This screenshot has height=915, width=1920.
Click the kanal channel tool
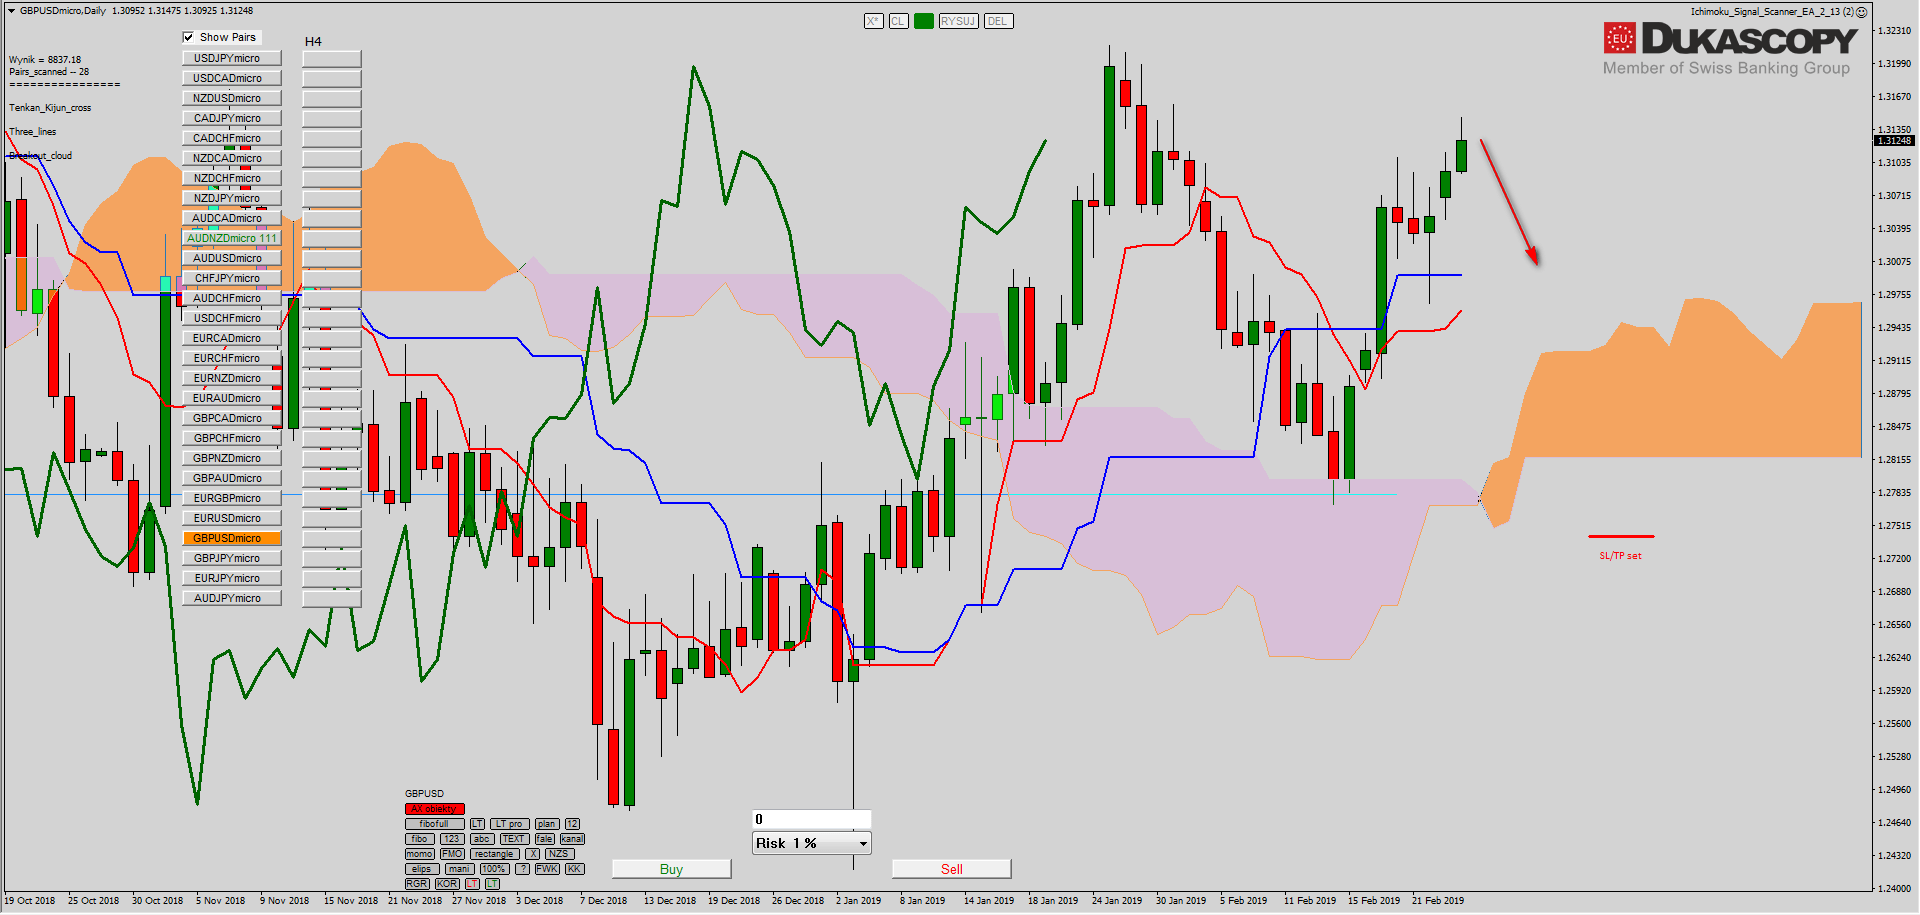click(x=572, y=839)
